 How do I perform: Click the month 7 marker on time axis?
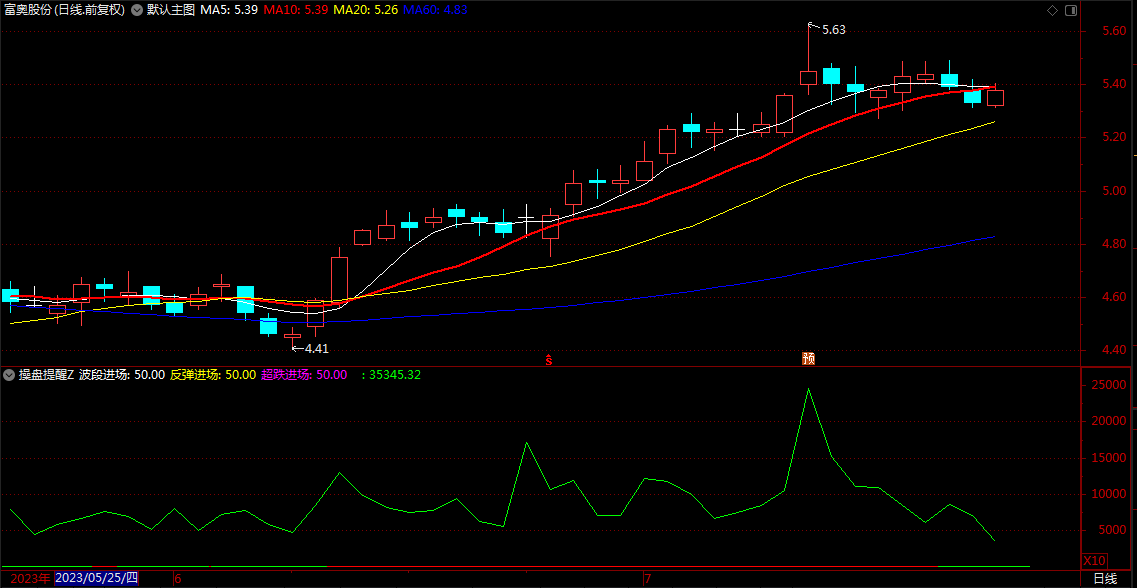point(648,579)
